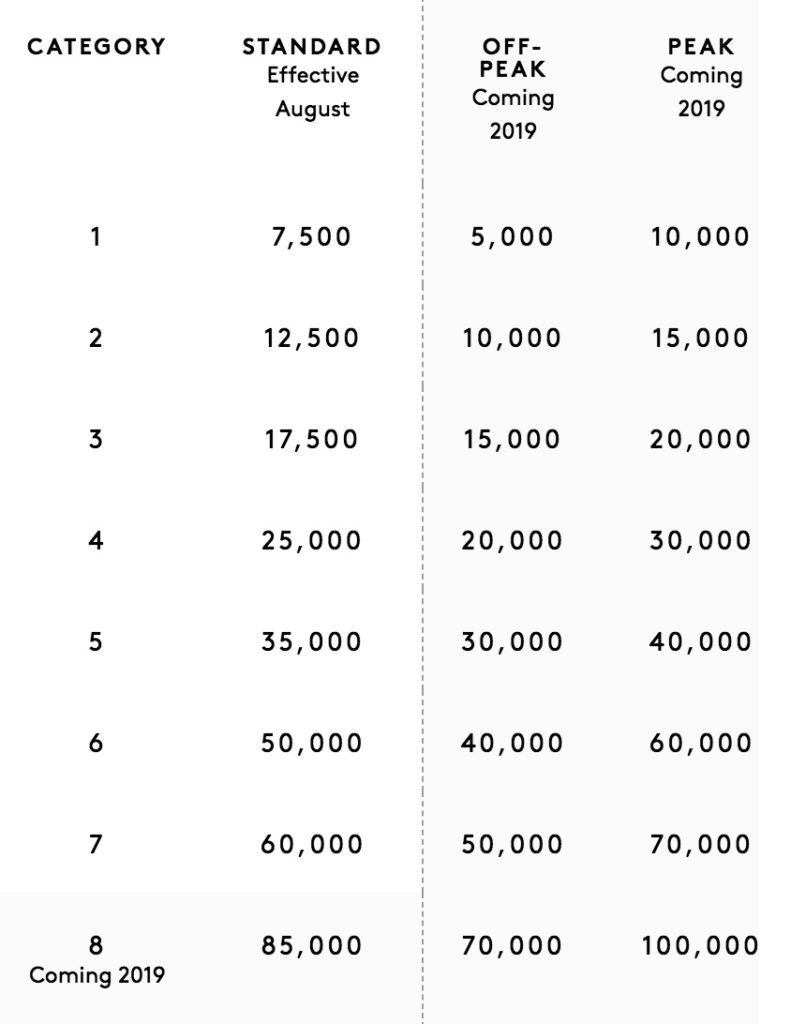
Task: Click Category 6 peak value 60,000
Action: coord(699,743)
